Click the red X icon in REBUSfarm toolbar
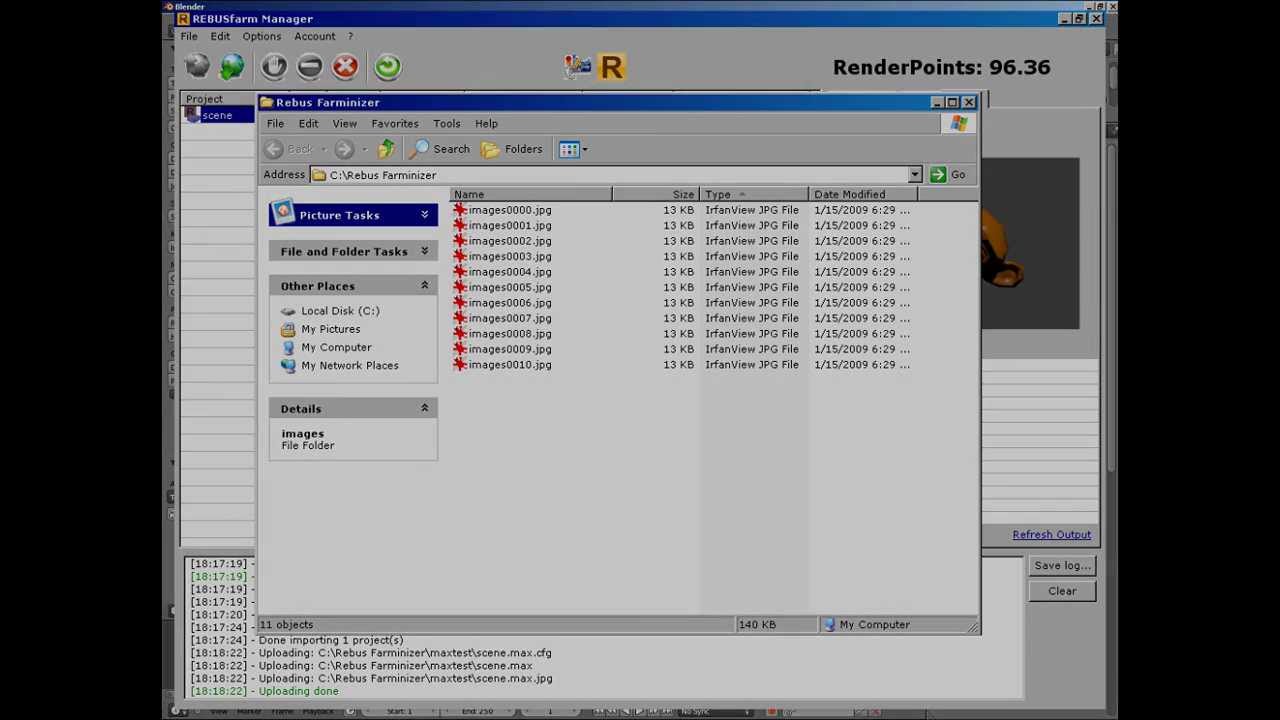This screenshot has height=720, width=1280. [x=345, y=67]
